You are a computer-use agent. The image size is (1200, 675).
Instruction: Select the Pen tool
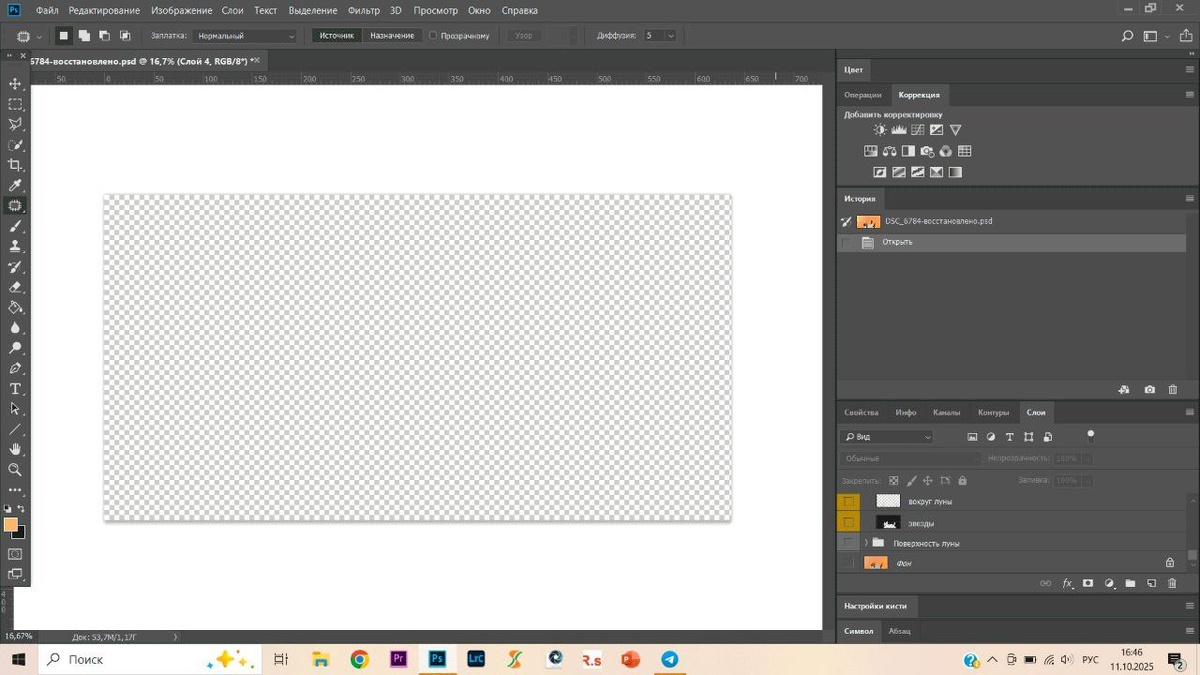click(x=15, y=368)
